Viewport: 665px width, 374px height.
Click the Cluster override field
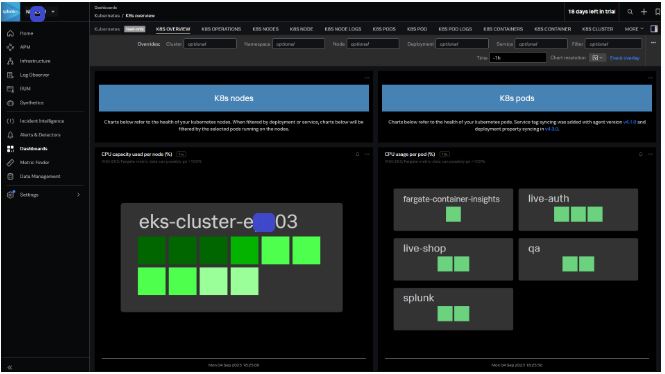210,44
